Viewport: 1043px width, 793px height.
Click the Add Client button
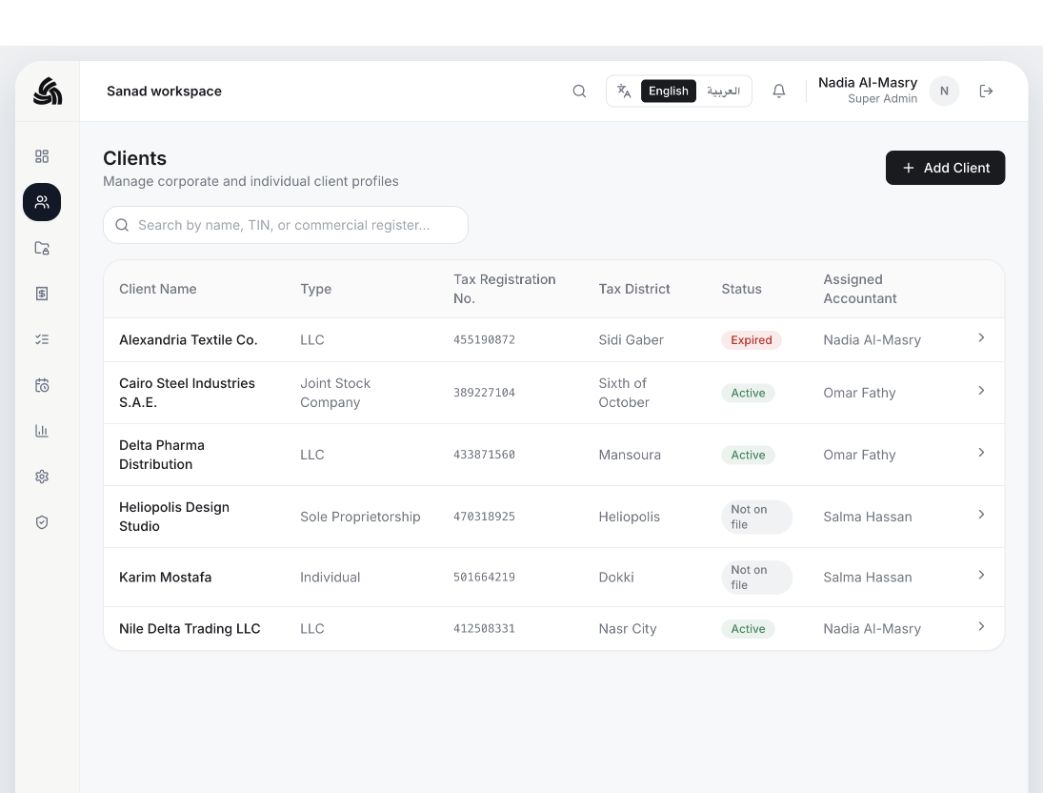pyautogui.click(x=945, y=168)
